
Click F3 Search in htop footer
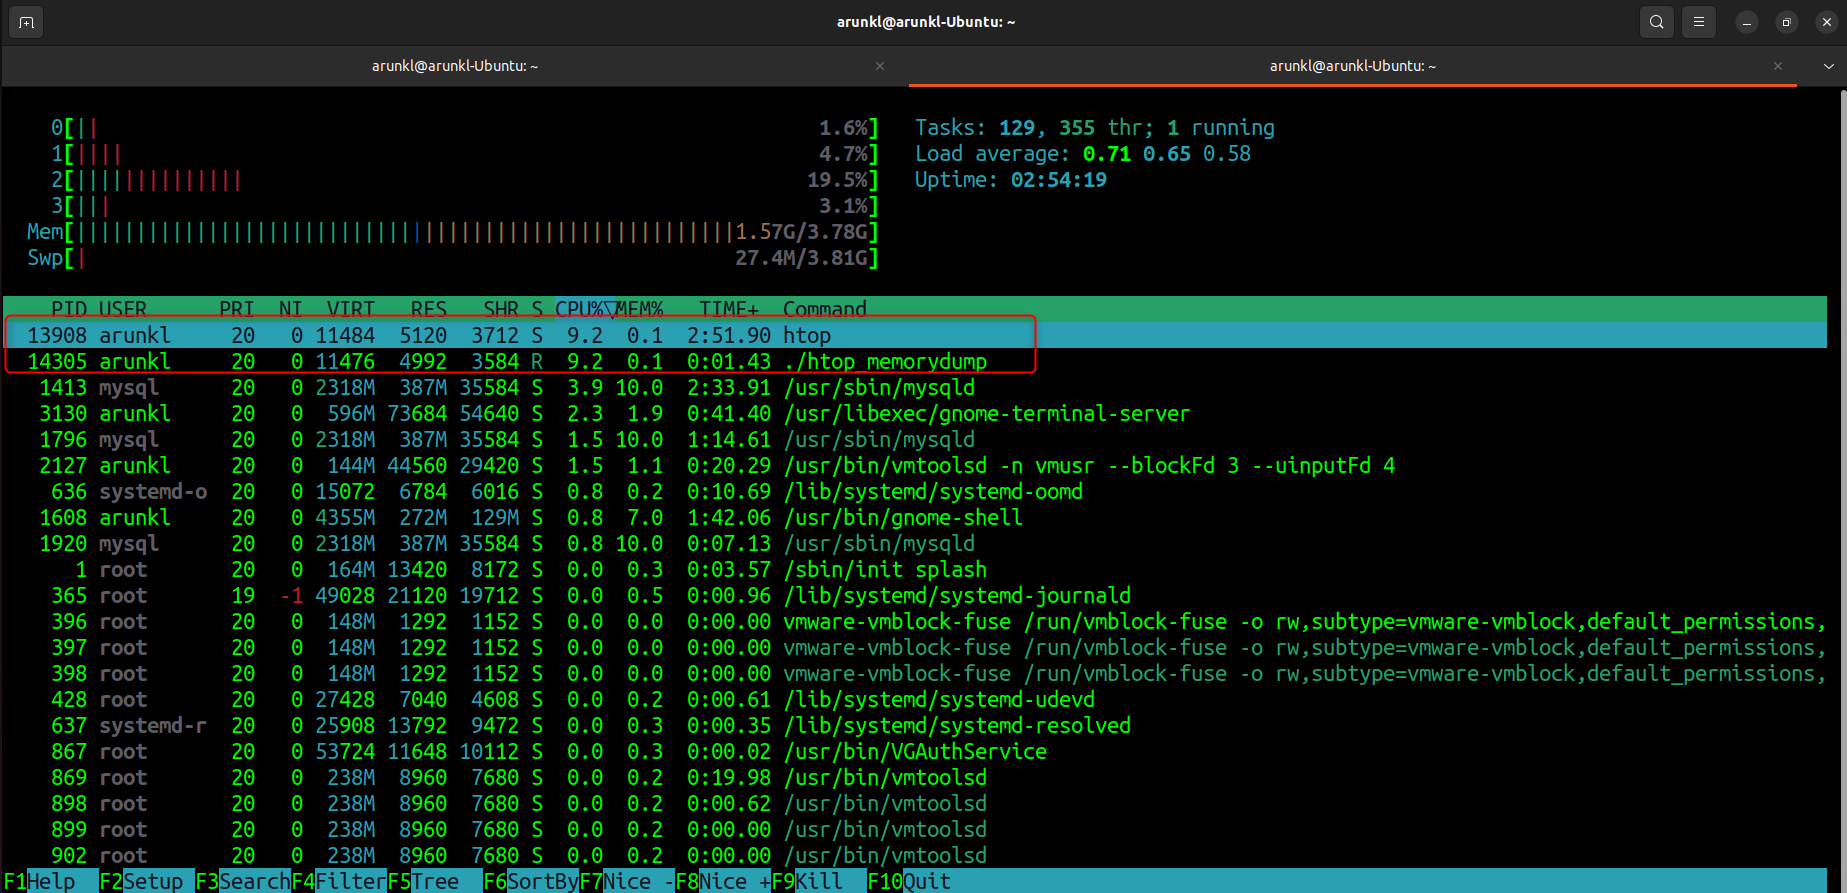[243, 881]
